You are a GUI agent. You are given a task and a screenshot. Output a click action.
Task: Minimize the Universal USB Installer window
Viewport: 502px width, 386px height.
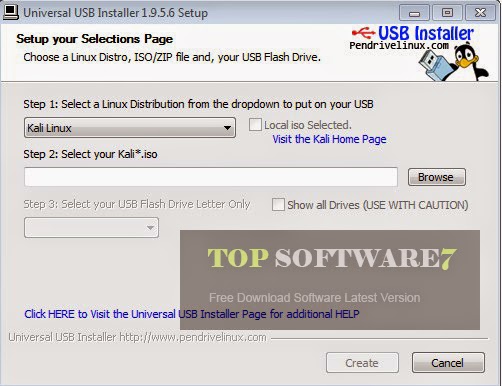point(414,13)
